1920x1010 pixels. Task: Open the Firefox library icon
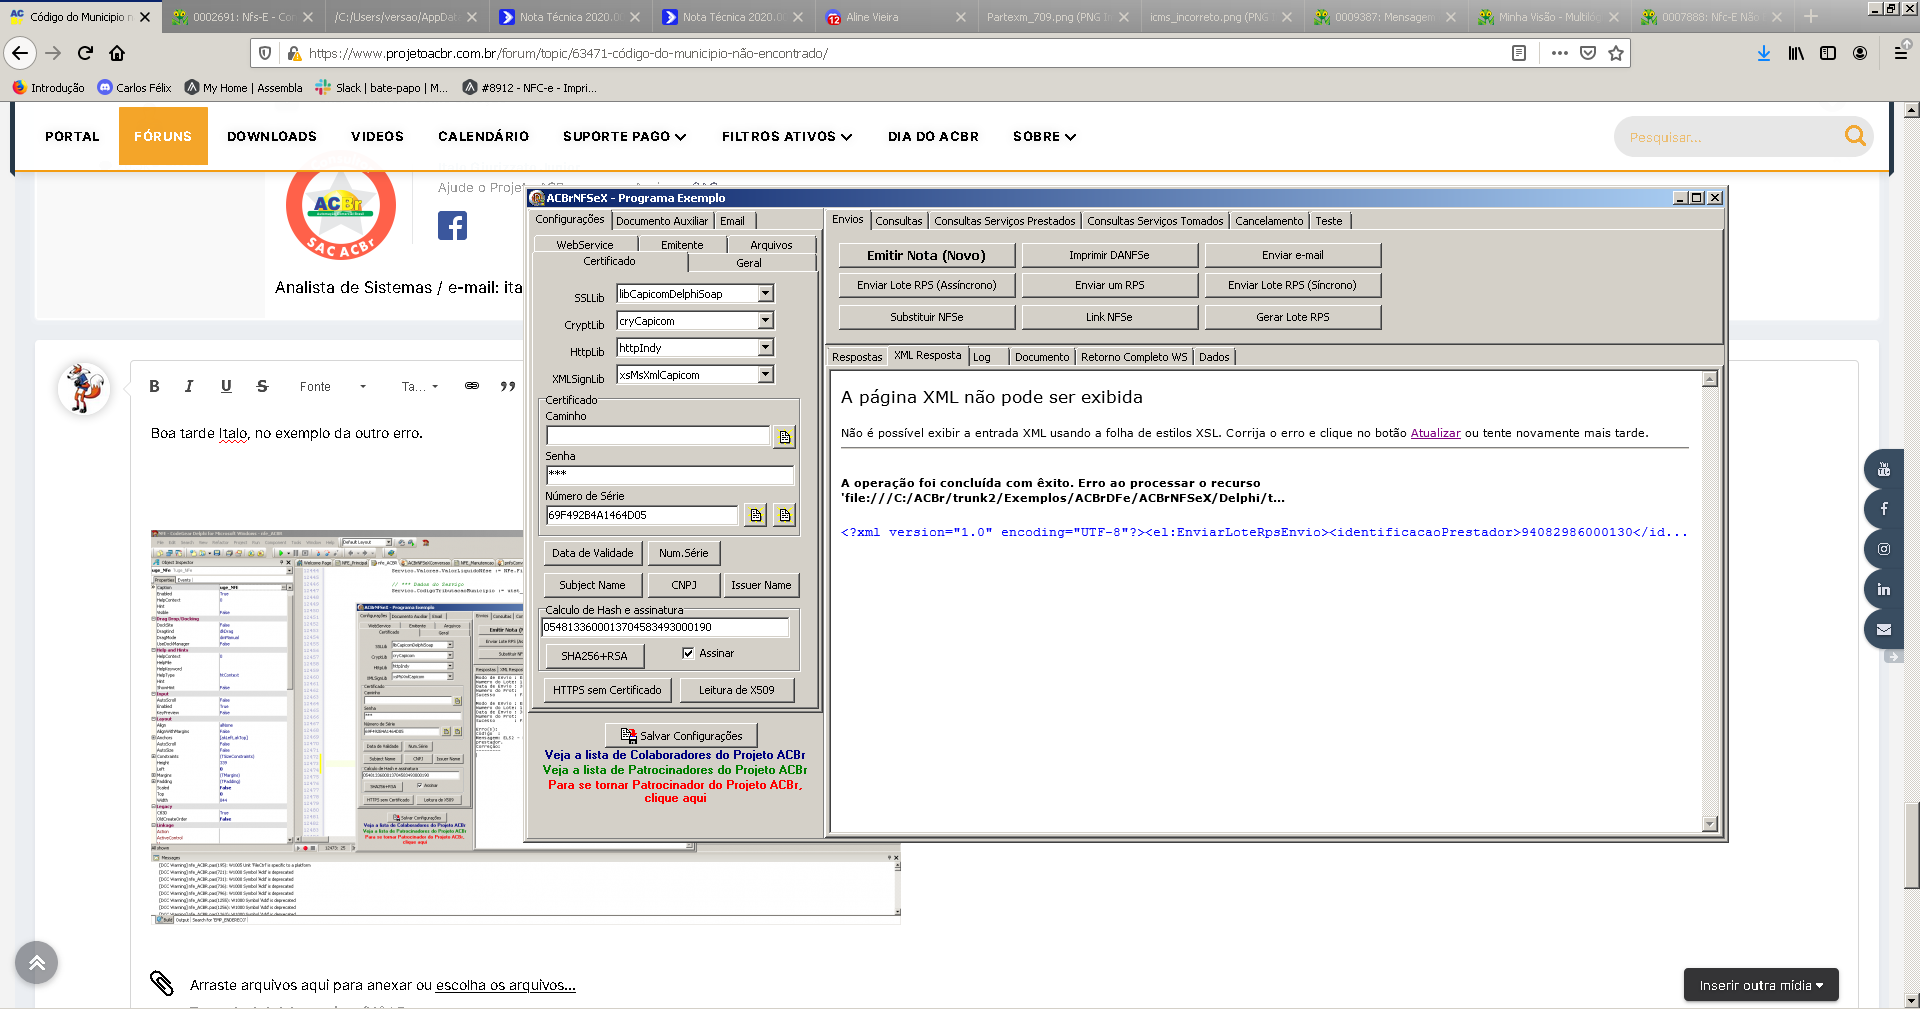pos(1796,53)
